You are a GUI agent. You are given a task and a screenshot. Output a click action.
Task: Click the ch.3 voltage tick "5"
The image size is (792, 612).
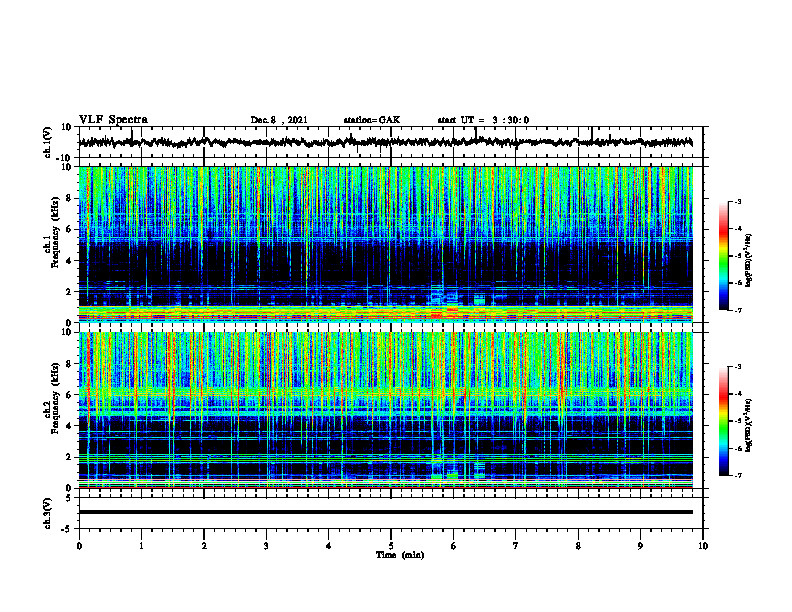69,498
